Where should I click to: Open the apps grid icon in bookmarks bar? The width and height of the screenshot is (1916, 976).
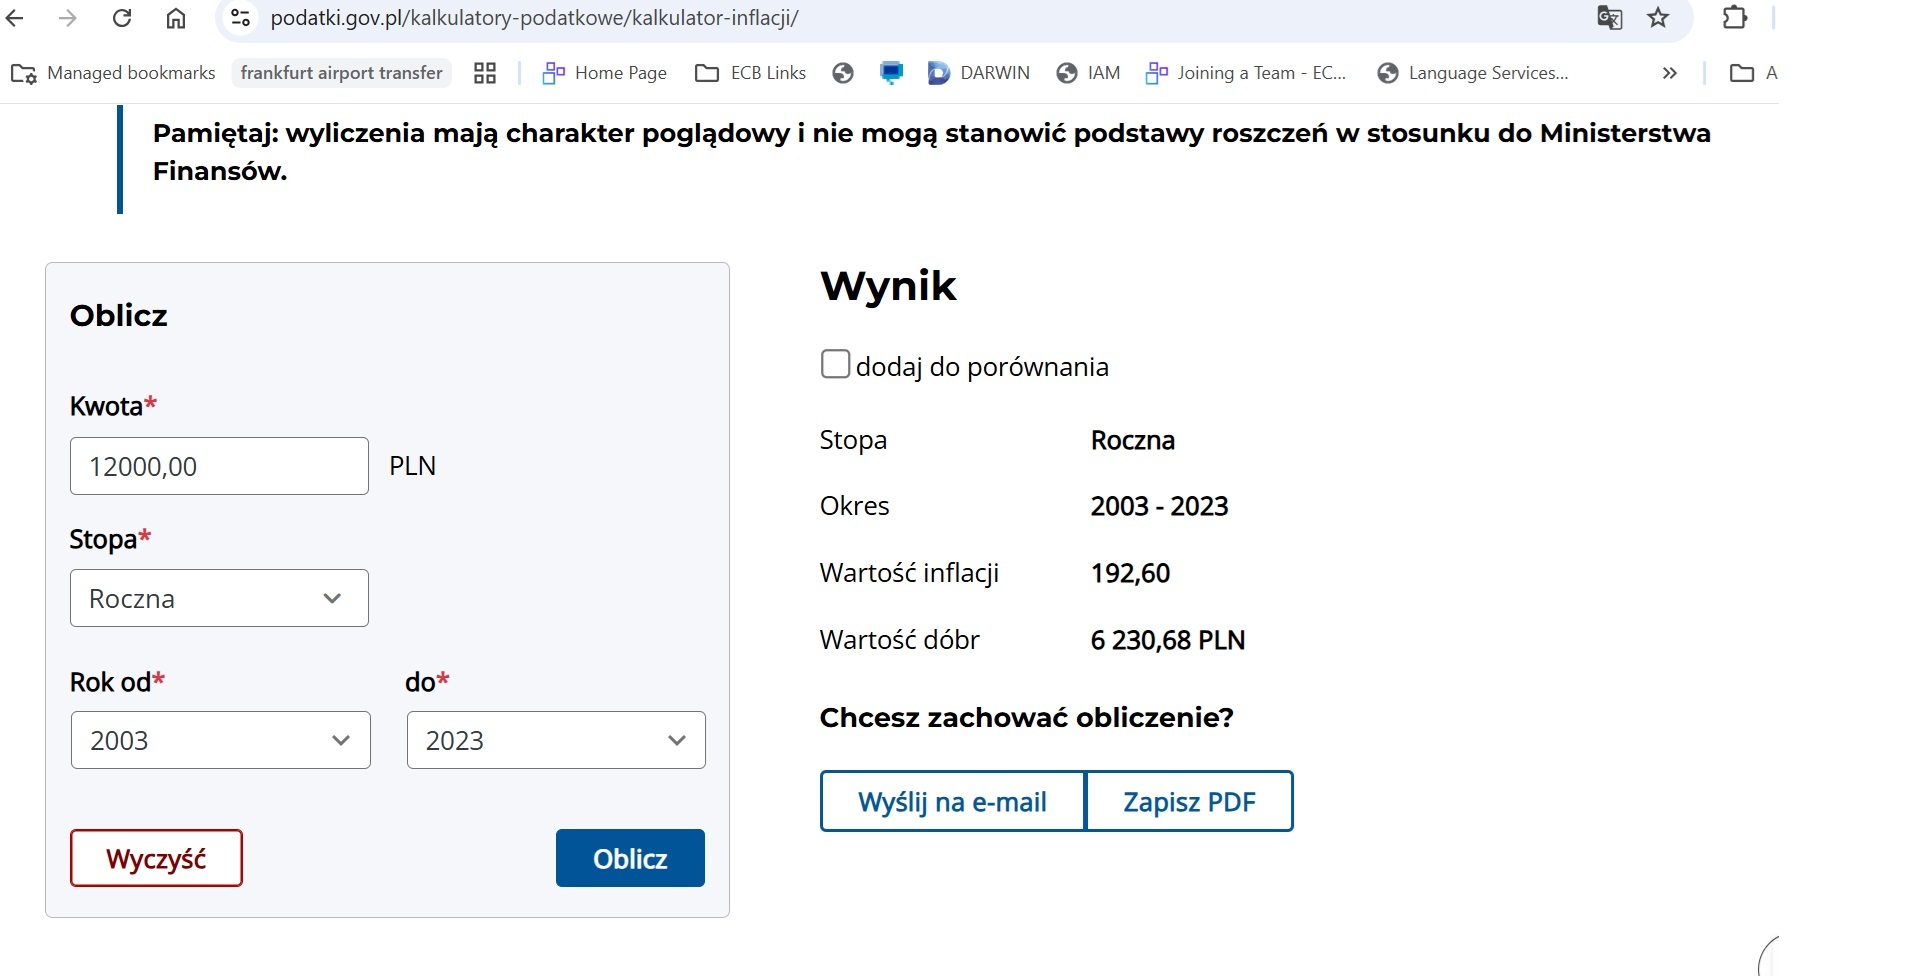click(x=485, y=73)
